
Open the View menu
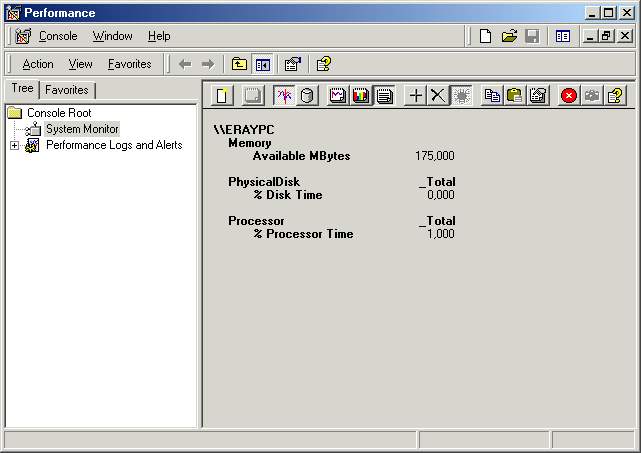click(x=81, y=64)
